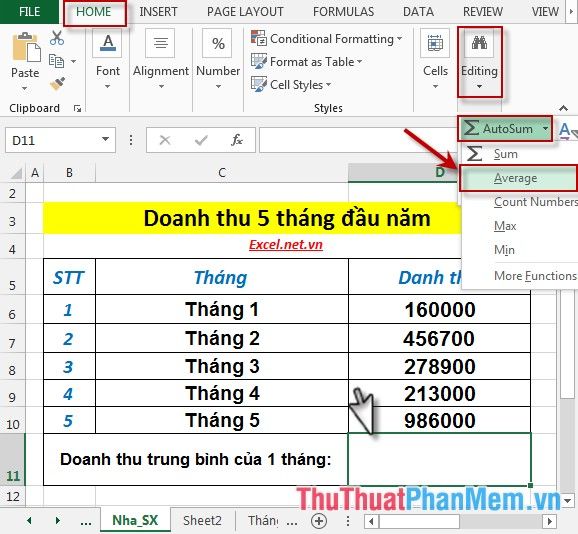
Task: Click the AutoSum sigma button
Action: point(498,129)
